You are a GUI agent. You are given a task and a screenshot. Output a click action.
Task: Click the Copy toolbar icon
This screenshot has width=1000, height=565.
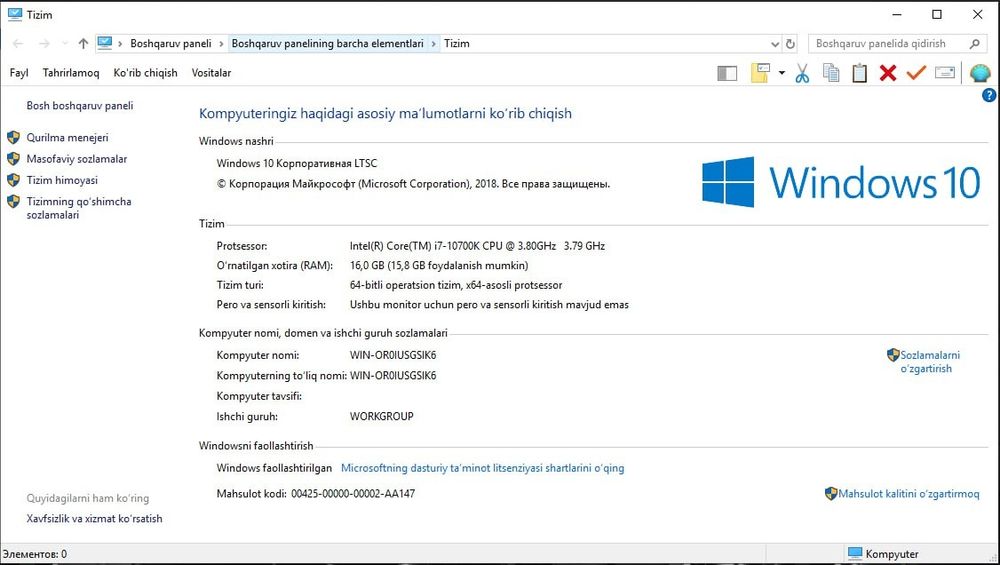pyautogui.click(x=831, y=73)
